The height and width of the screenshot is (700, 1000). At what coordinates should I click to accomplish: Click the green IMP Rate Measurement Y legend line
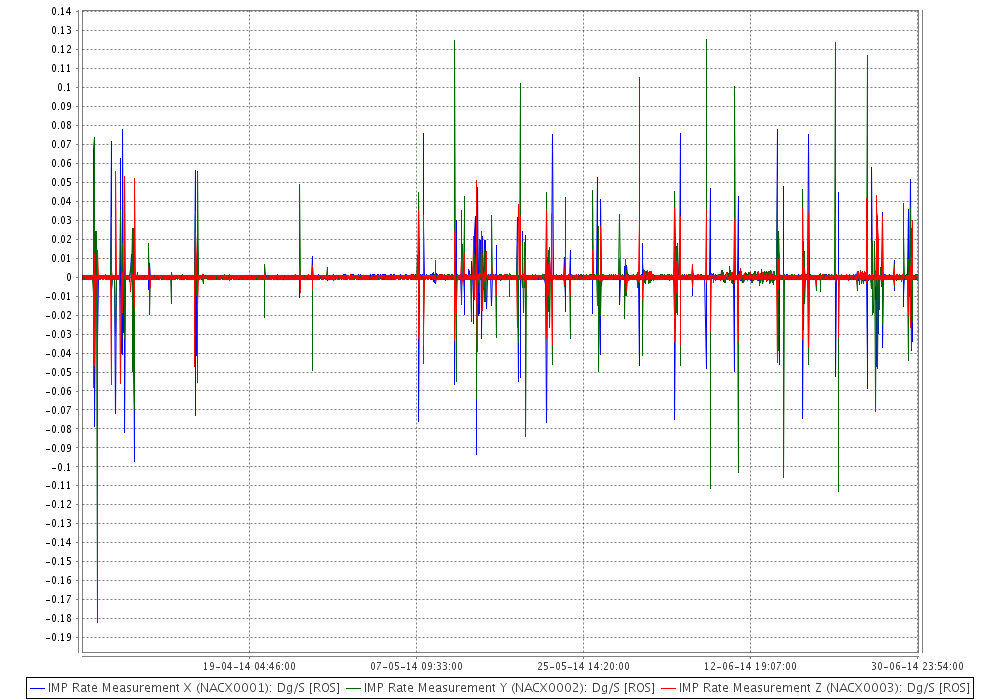click(x=353, y=689)
